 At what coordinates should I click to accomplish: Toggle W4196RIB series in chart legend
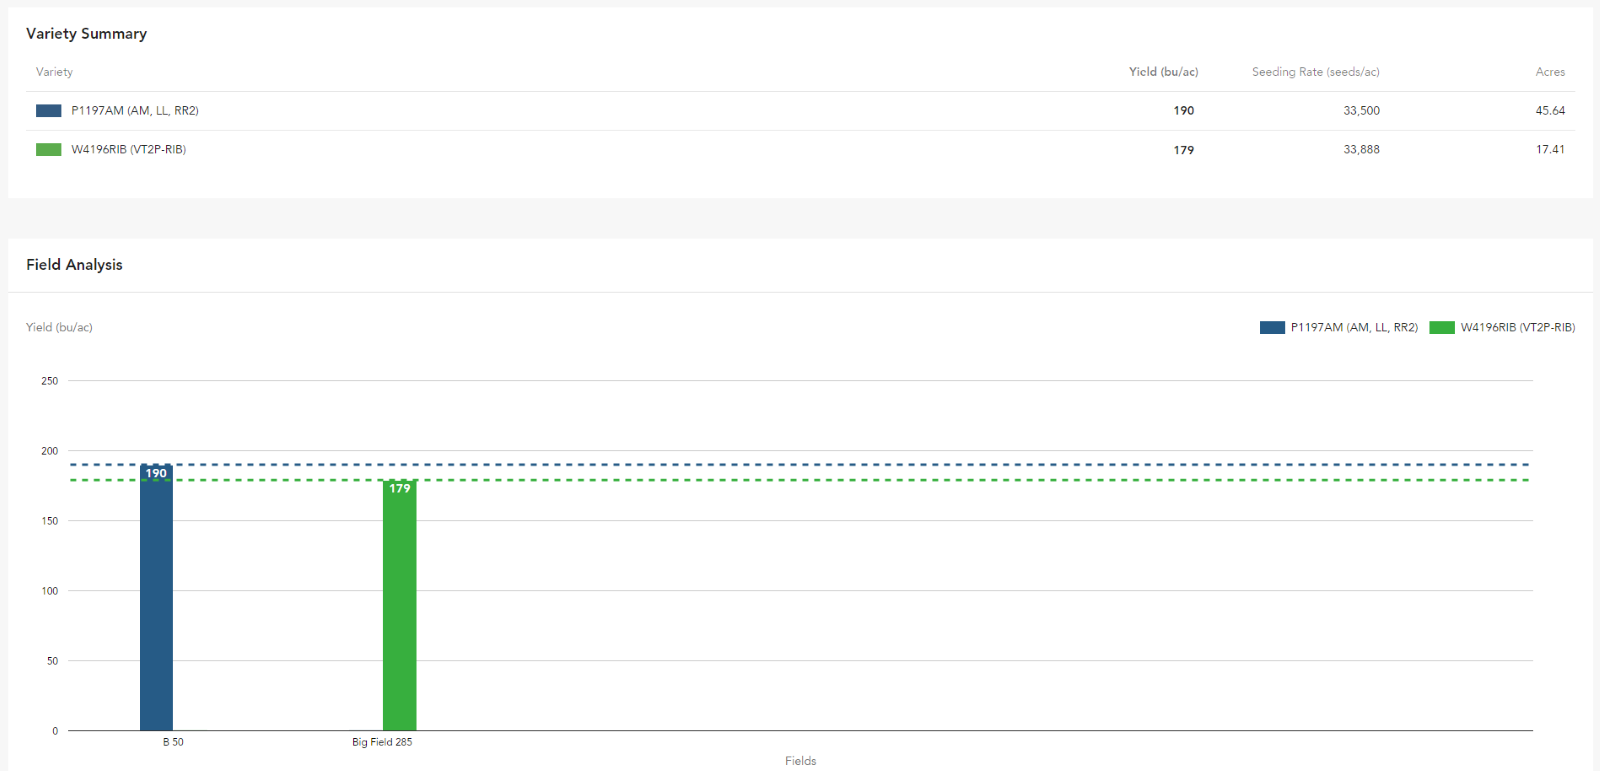point(1502,327)
